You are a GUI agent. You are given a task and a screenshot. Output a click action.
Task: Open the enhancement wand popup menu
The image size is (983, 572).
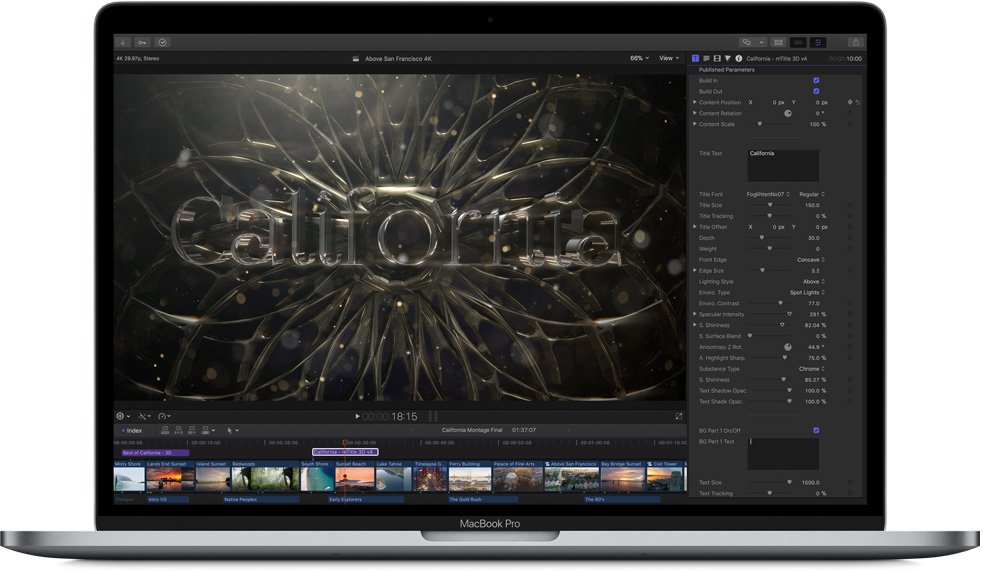point(145,416)
